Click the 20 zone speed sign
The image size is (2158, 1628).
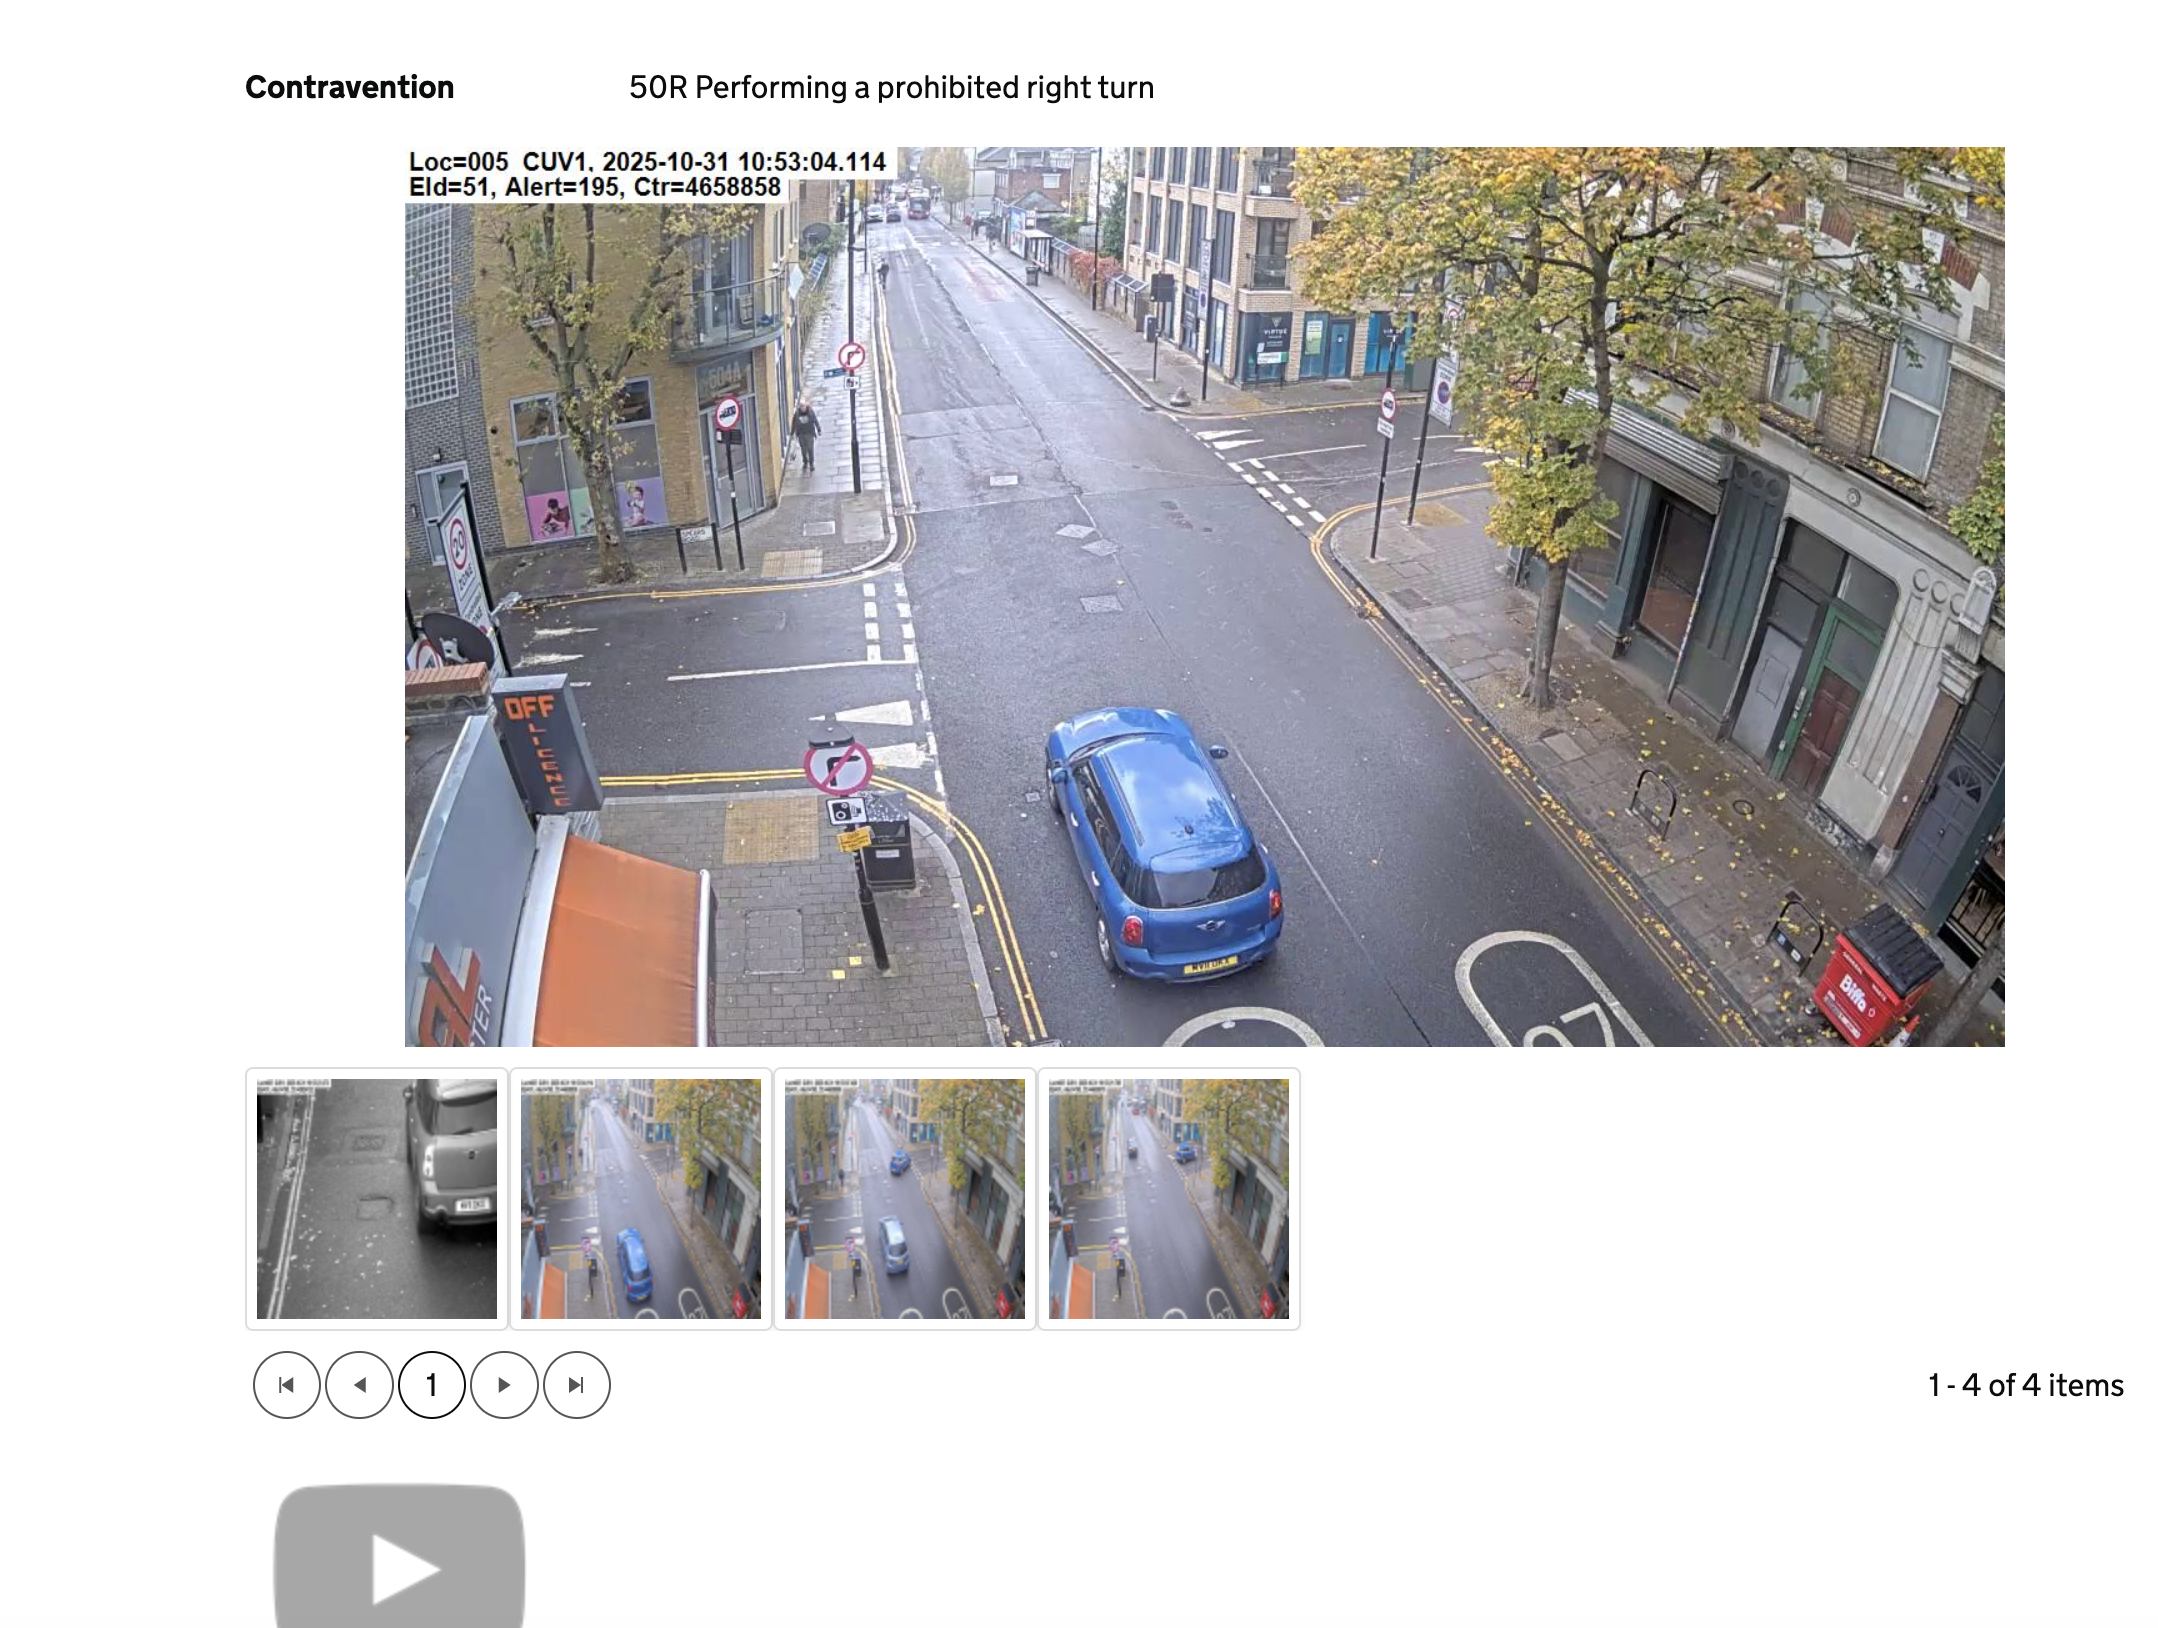pos(459,549)
